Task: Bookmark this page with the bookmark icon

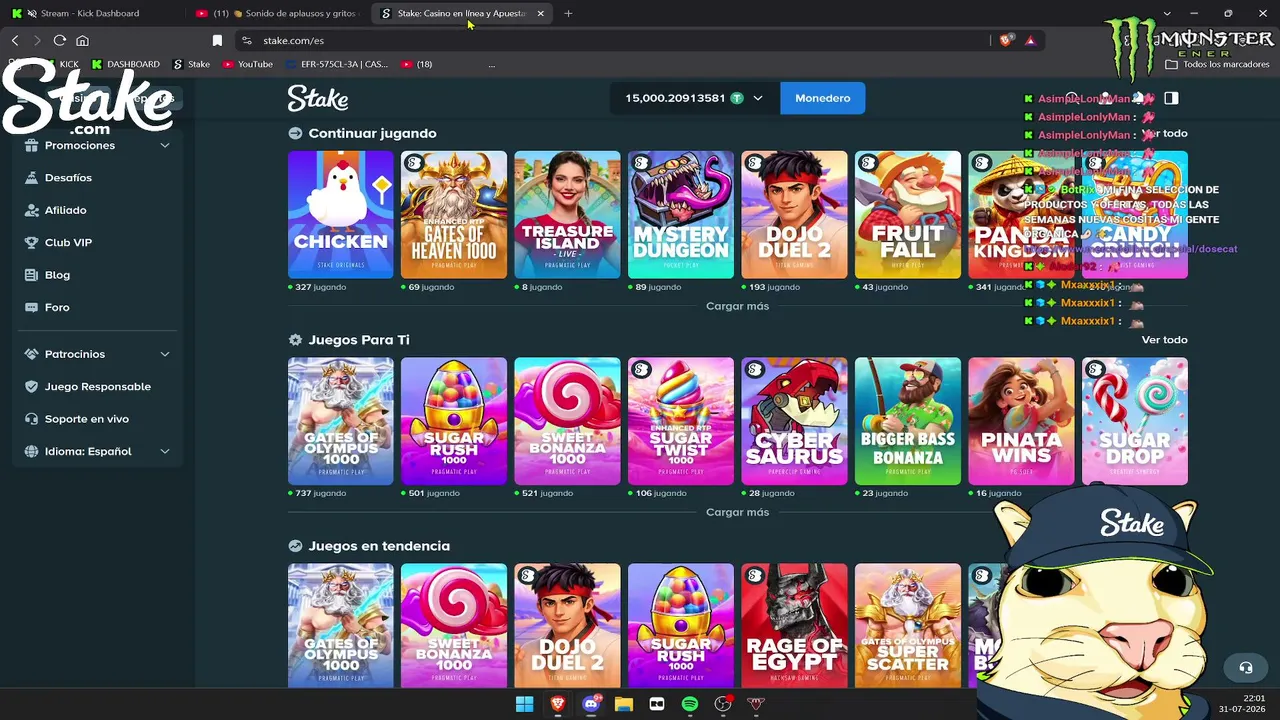Action: (217, 40)
